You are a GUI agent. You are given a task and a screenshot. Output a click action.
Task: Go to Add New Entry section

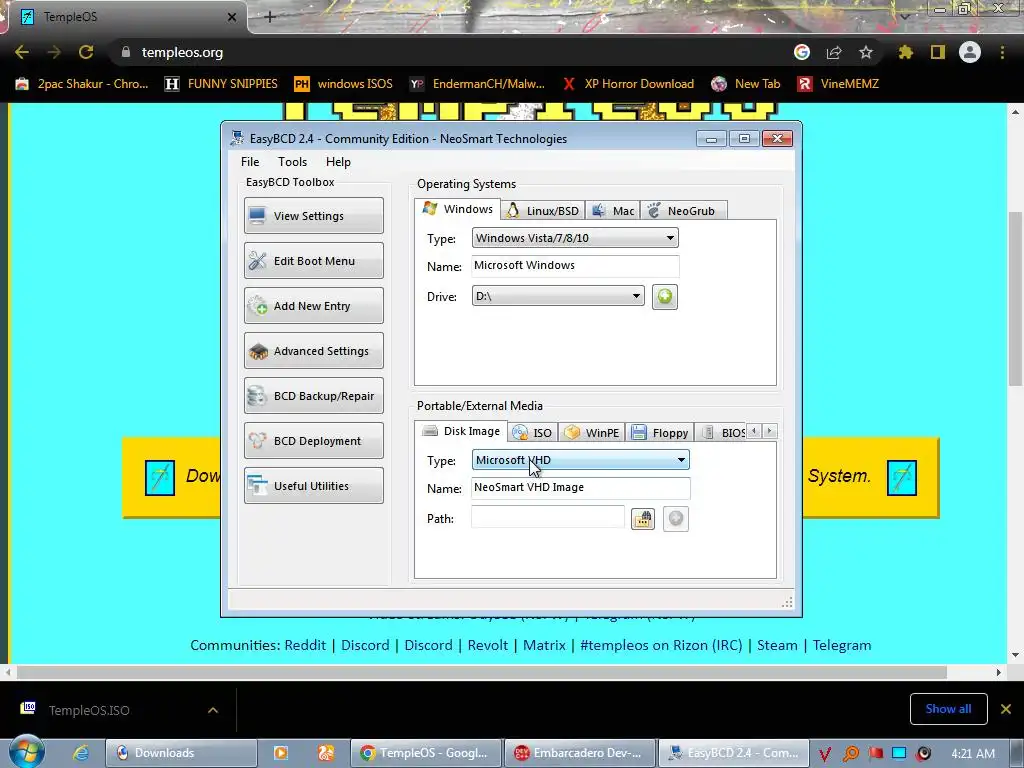click(313, 306)
